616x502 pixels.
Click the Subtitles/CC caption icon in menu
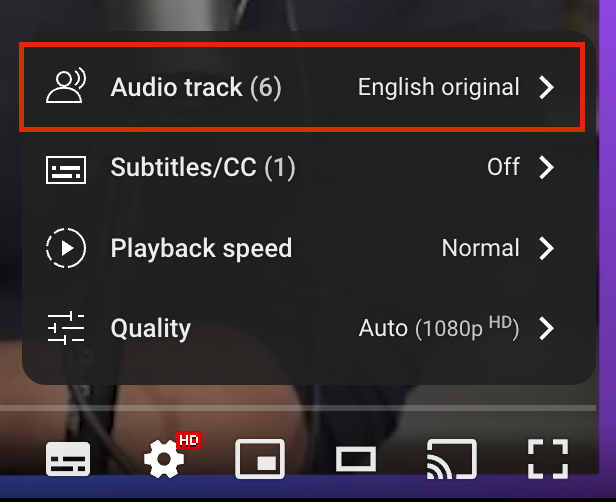point(67,167)
